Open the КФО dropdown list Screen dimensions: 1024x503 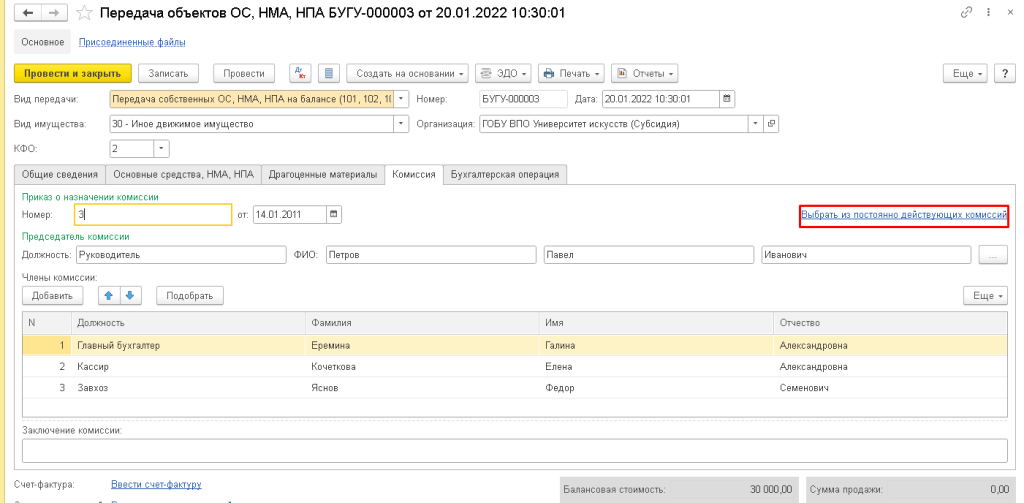[x=161, y=149]
